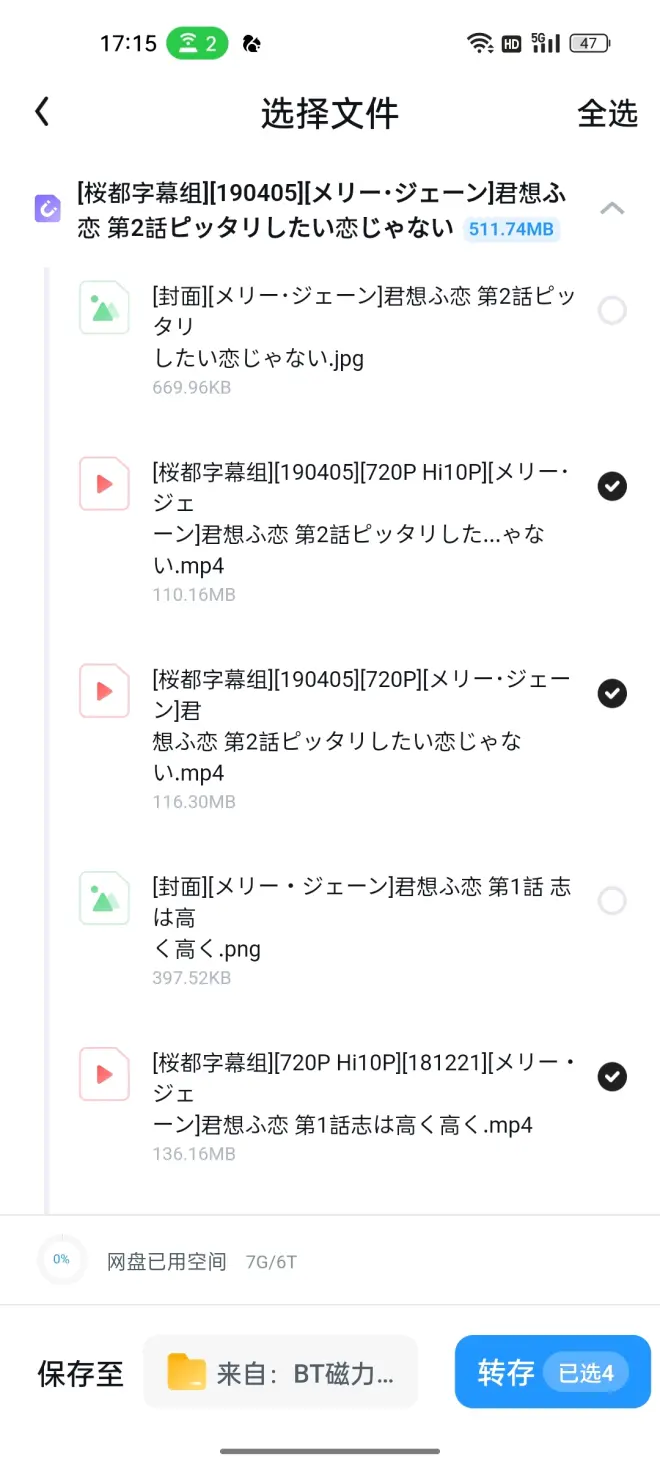Screen dimensions: 660x1467
Task: Select the 669.96KB jpg cover checkbox
Action: pyautogui.click(x=612, y=311)
